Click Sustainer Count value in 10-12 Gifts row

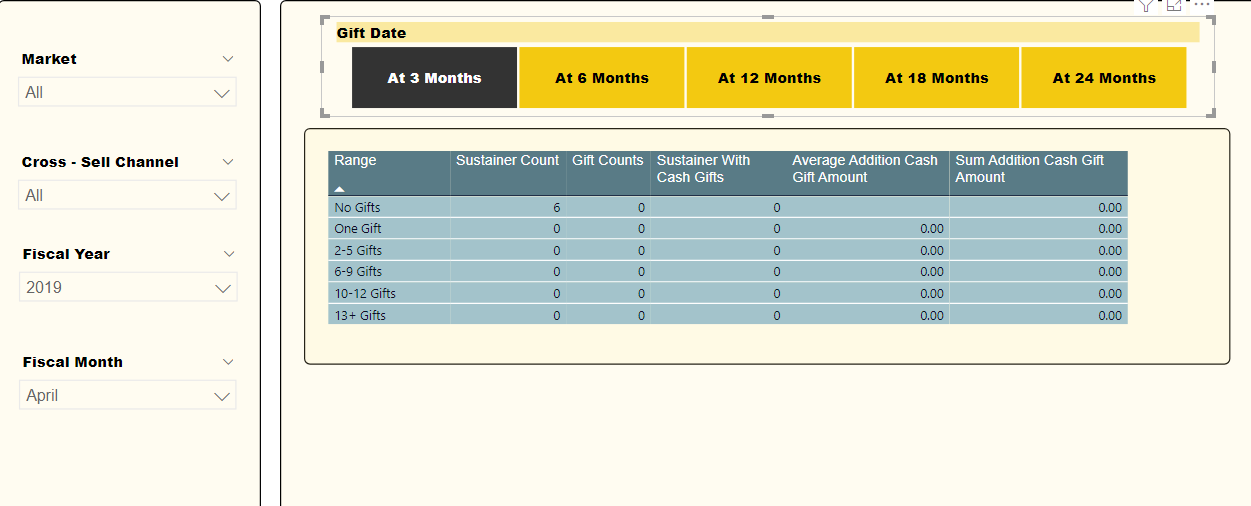[x=556, y=294]
